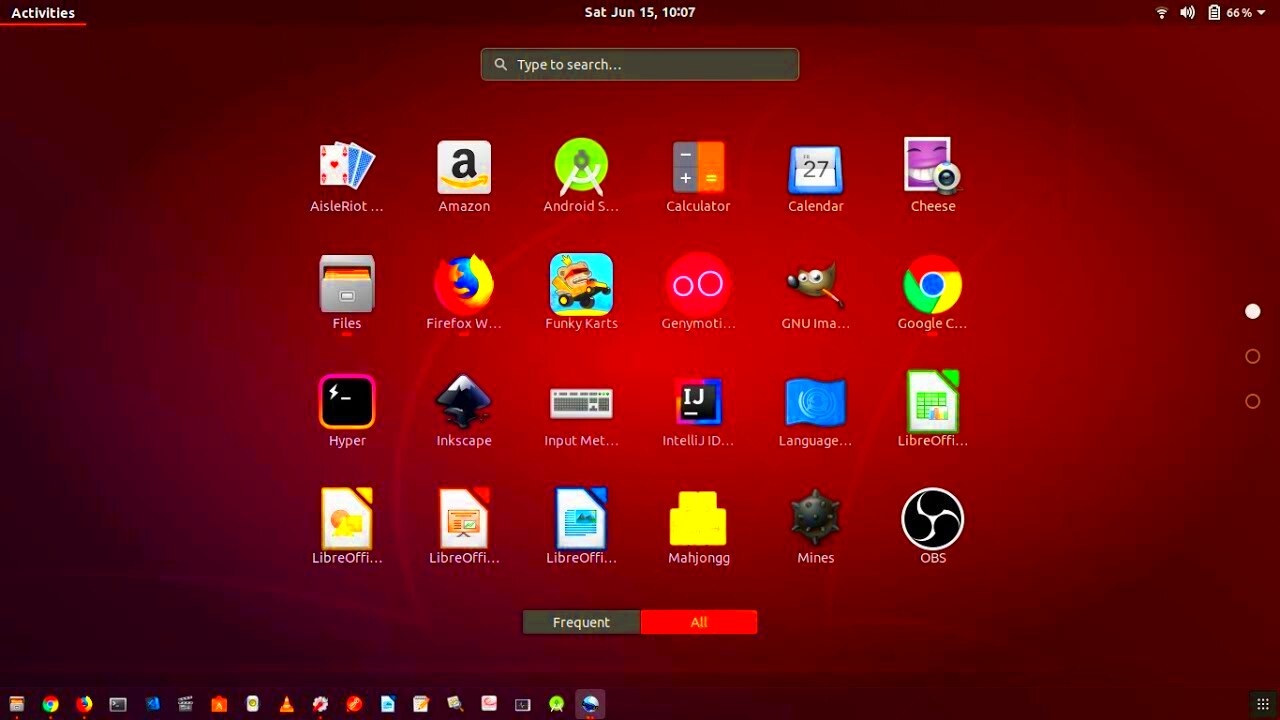1280x720 pixels.
Task: Focus the Type to search field
Action: 640,64
